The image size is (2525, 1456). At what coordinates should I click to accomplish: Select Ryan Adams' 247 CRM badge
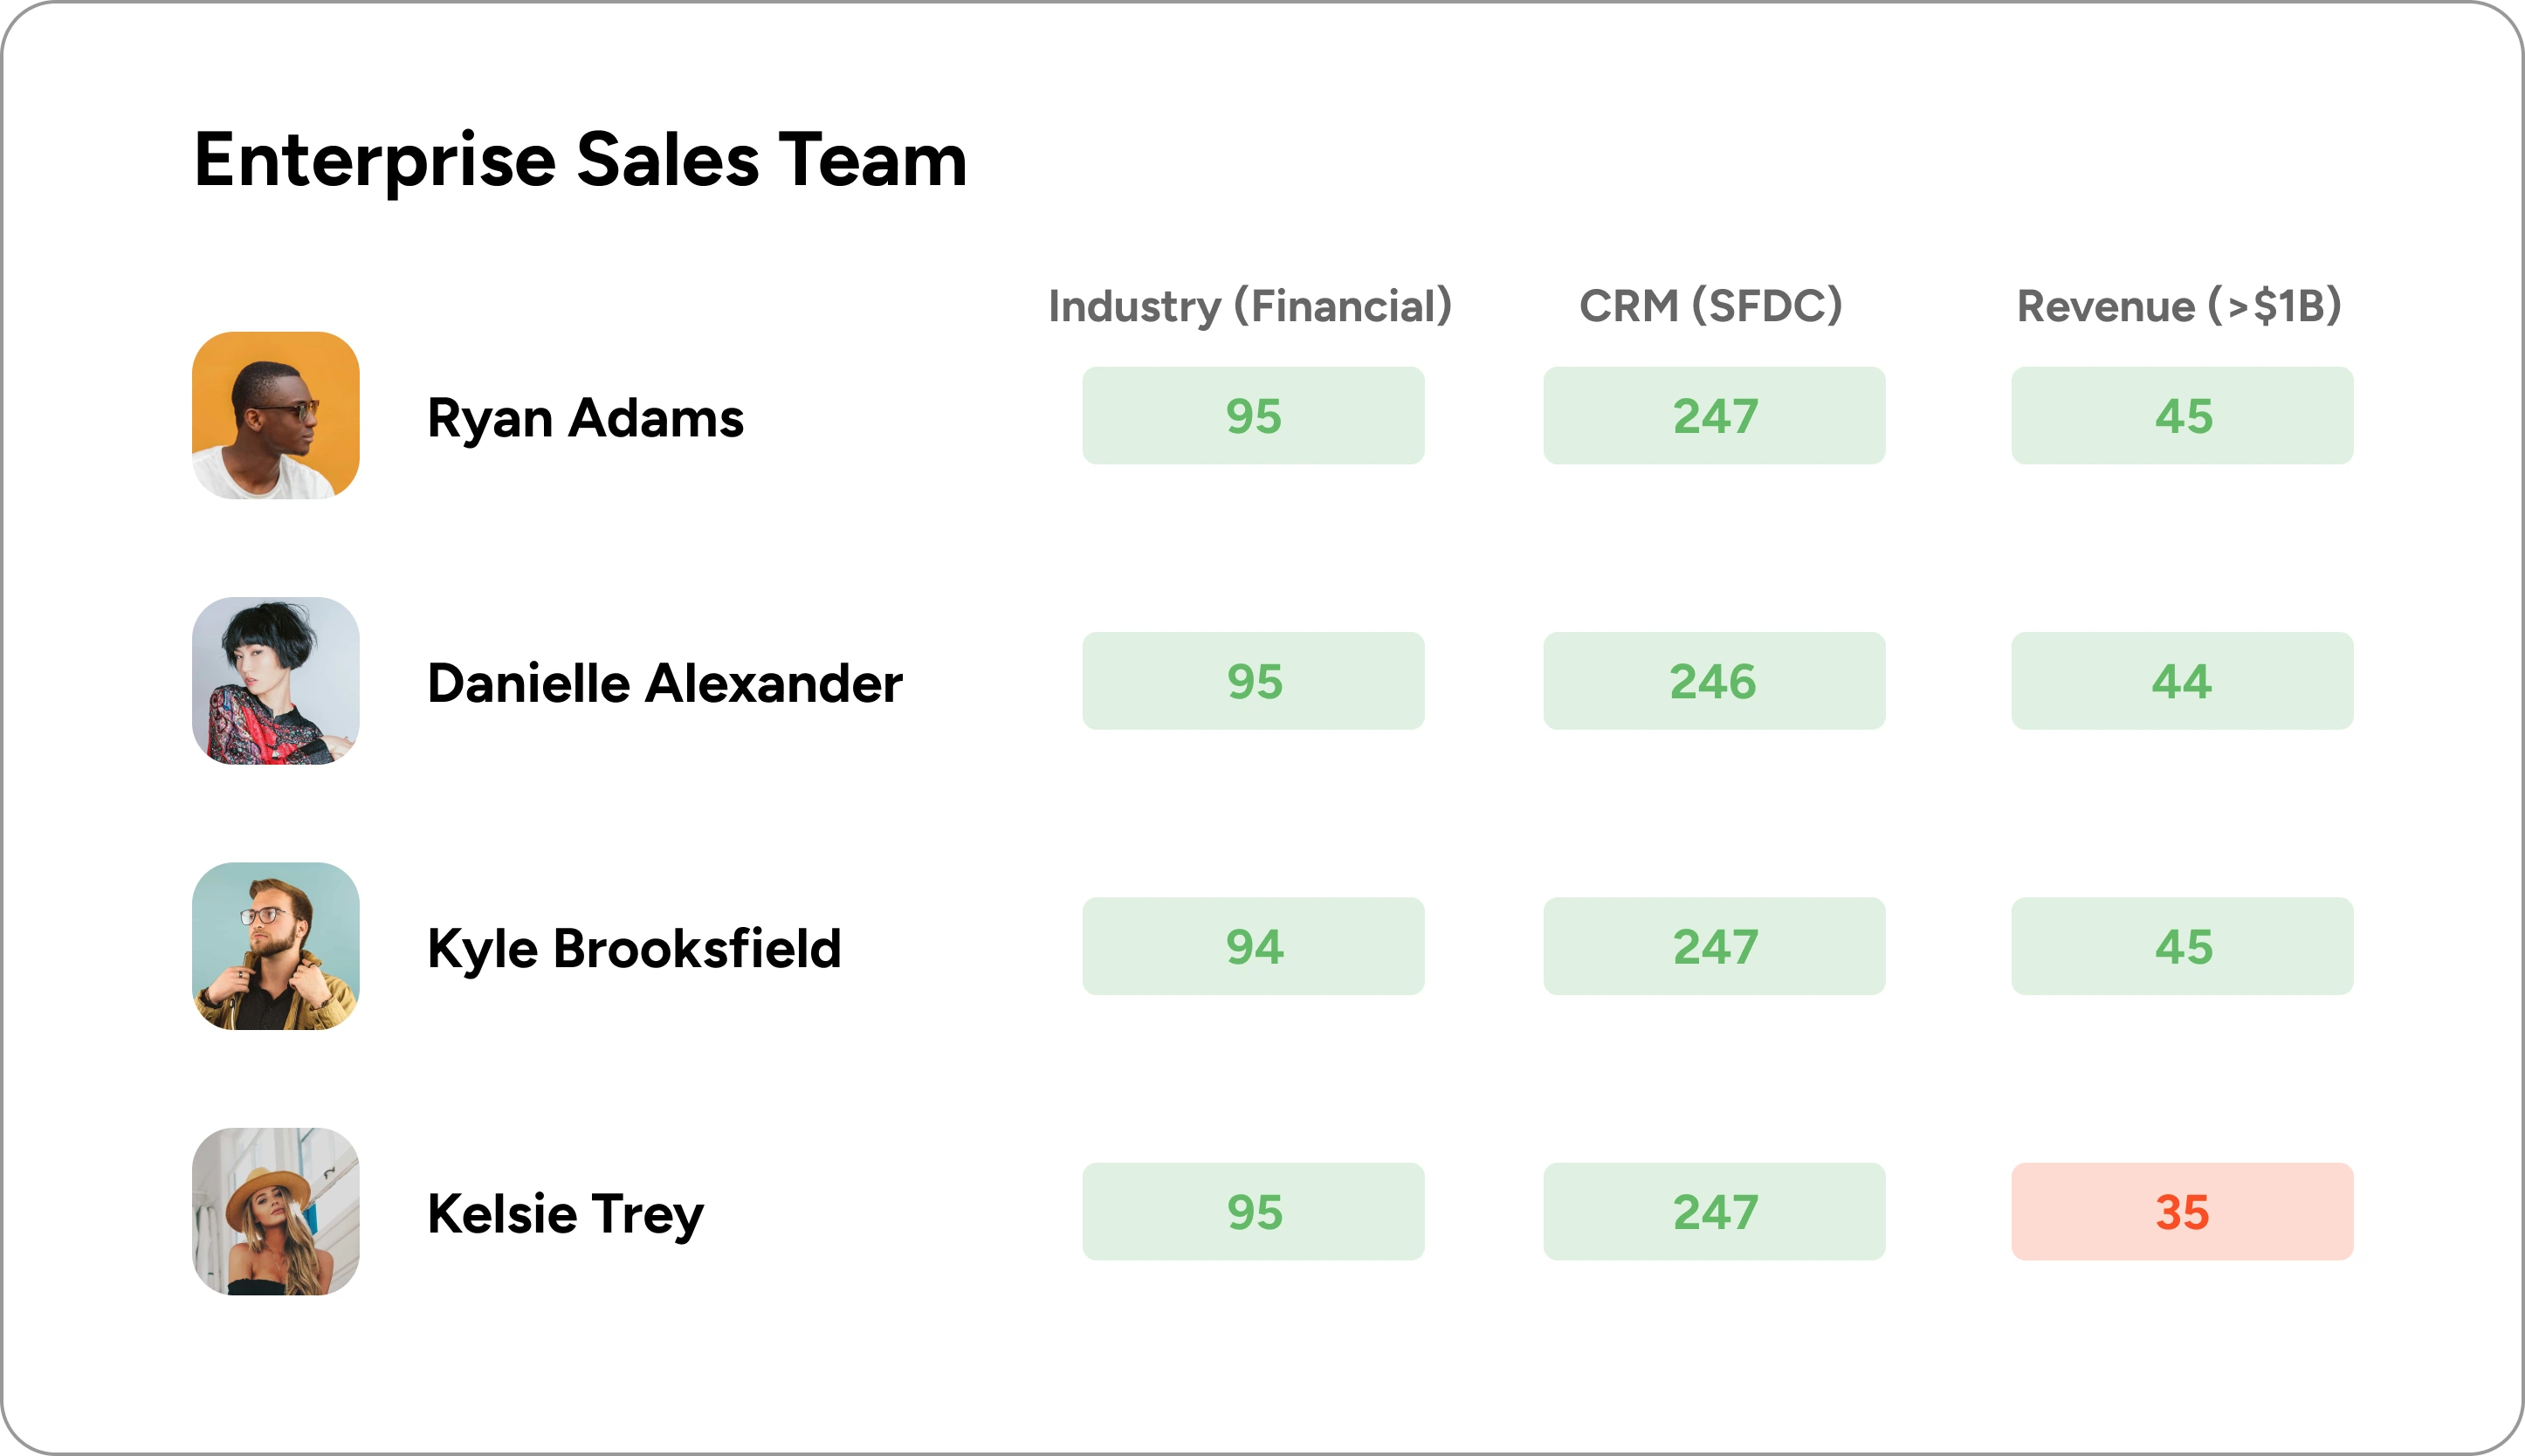(1714, 415)
